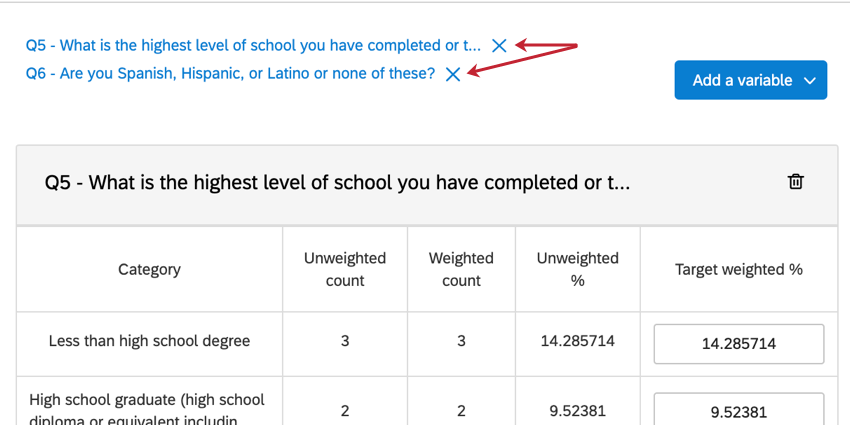Select the plain-text 9.52381 unweighted percent cell
This screenshot has width=850, height=425.
[577, 410]
